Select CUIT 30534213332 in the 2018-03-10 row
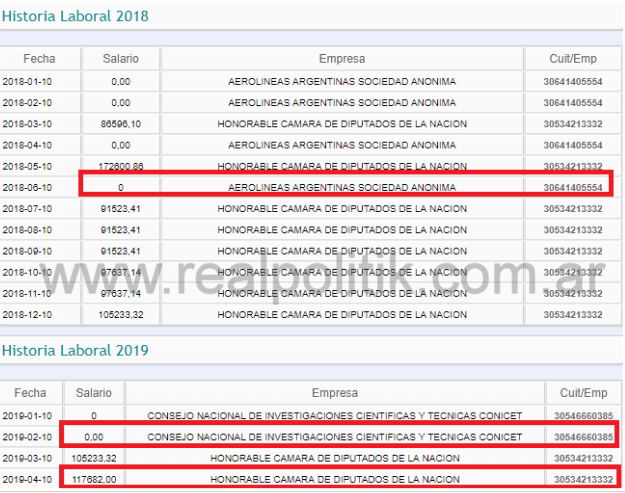The image size is (625, 493). pos(573,124)
